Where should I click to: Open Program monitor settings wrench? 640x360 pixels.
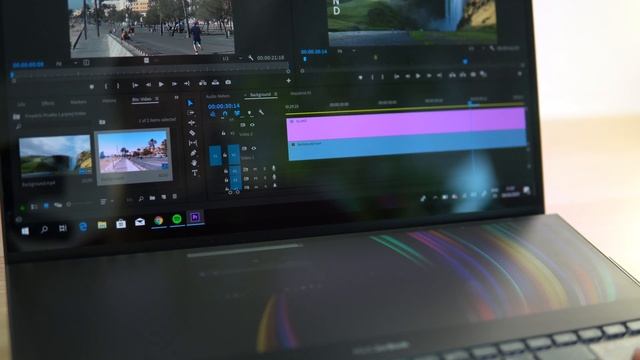(492, 48)
